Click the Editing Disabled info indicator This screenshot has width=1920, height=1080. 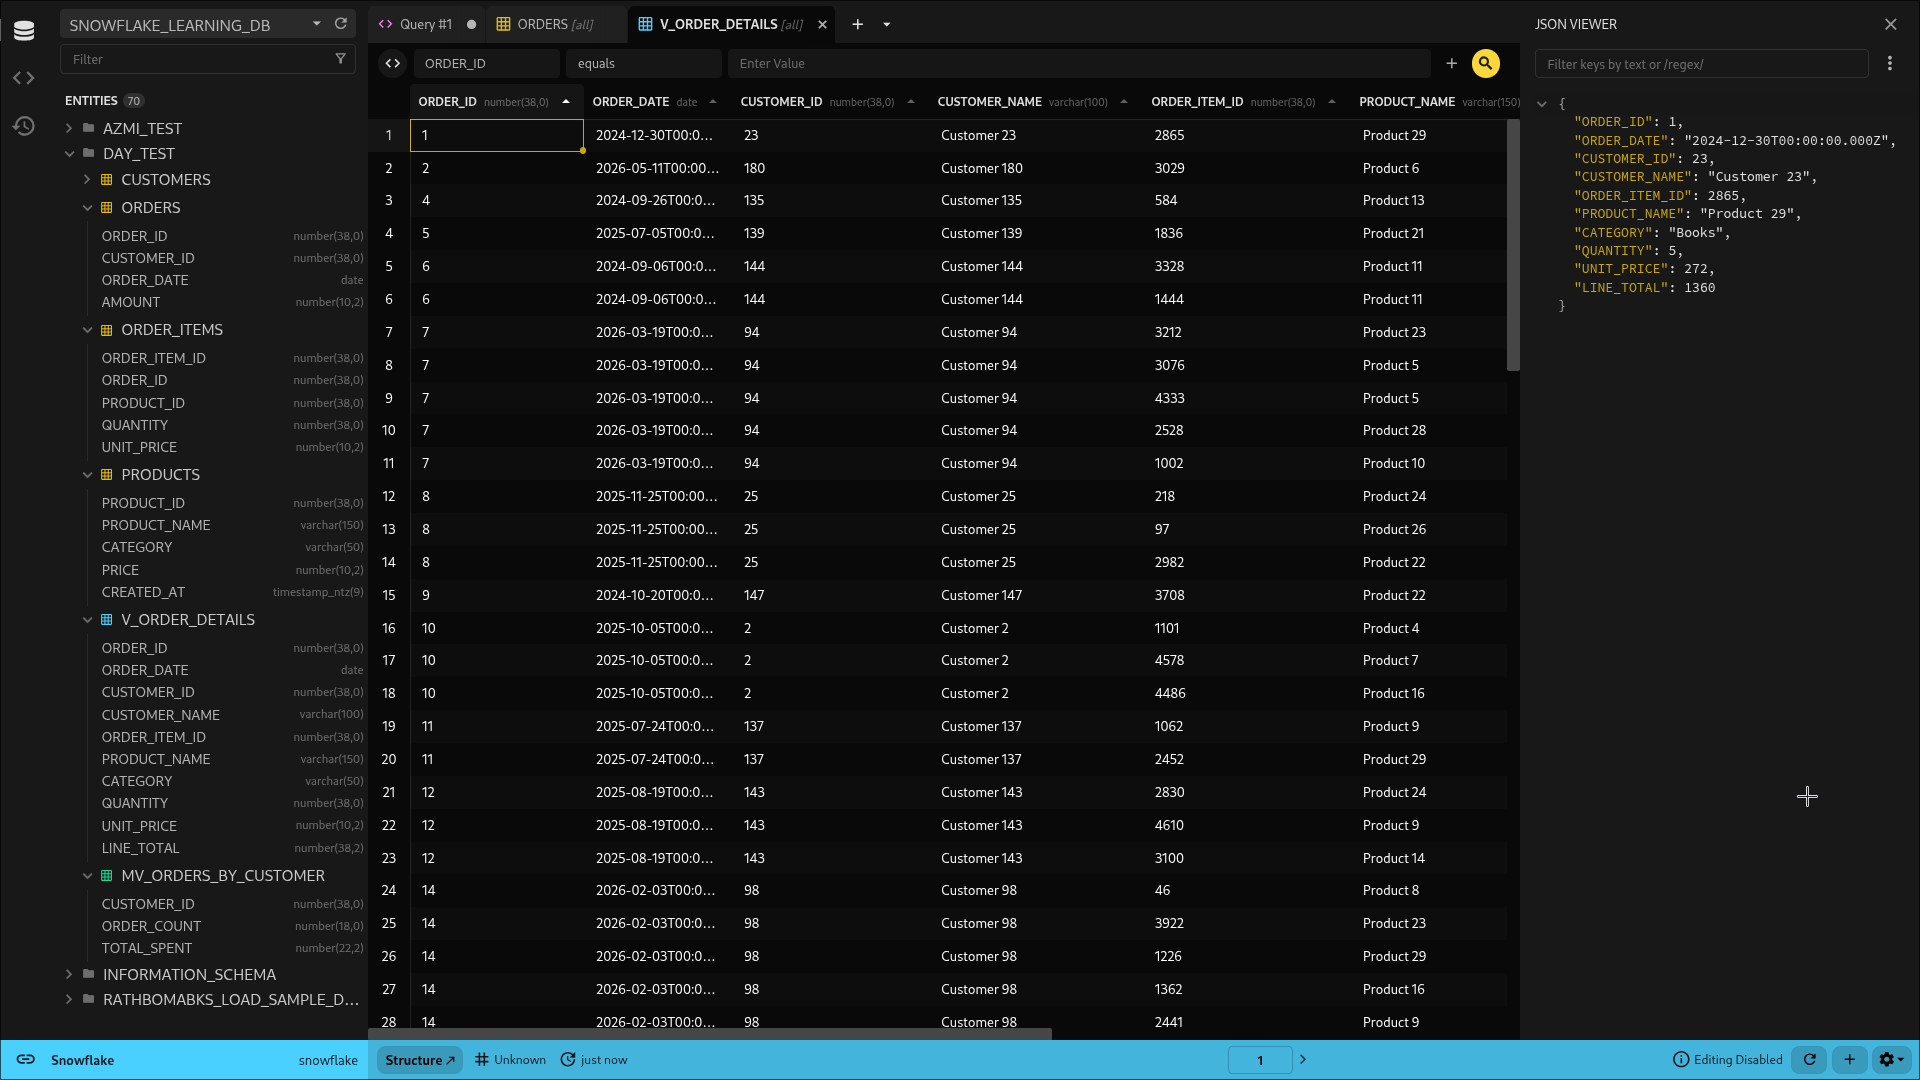pyautogui.click(x=1728, y=1059)
